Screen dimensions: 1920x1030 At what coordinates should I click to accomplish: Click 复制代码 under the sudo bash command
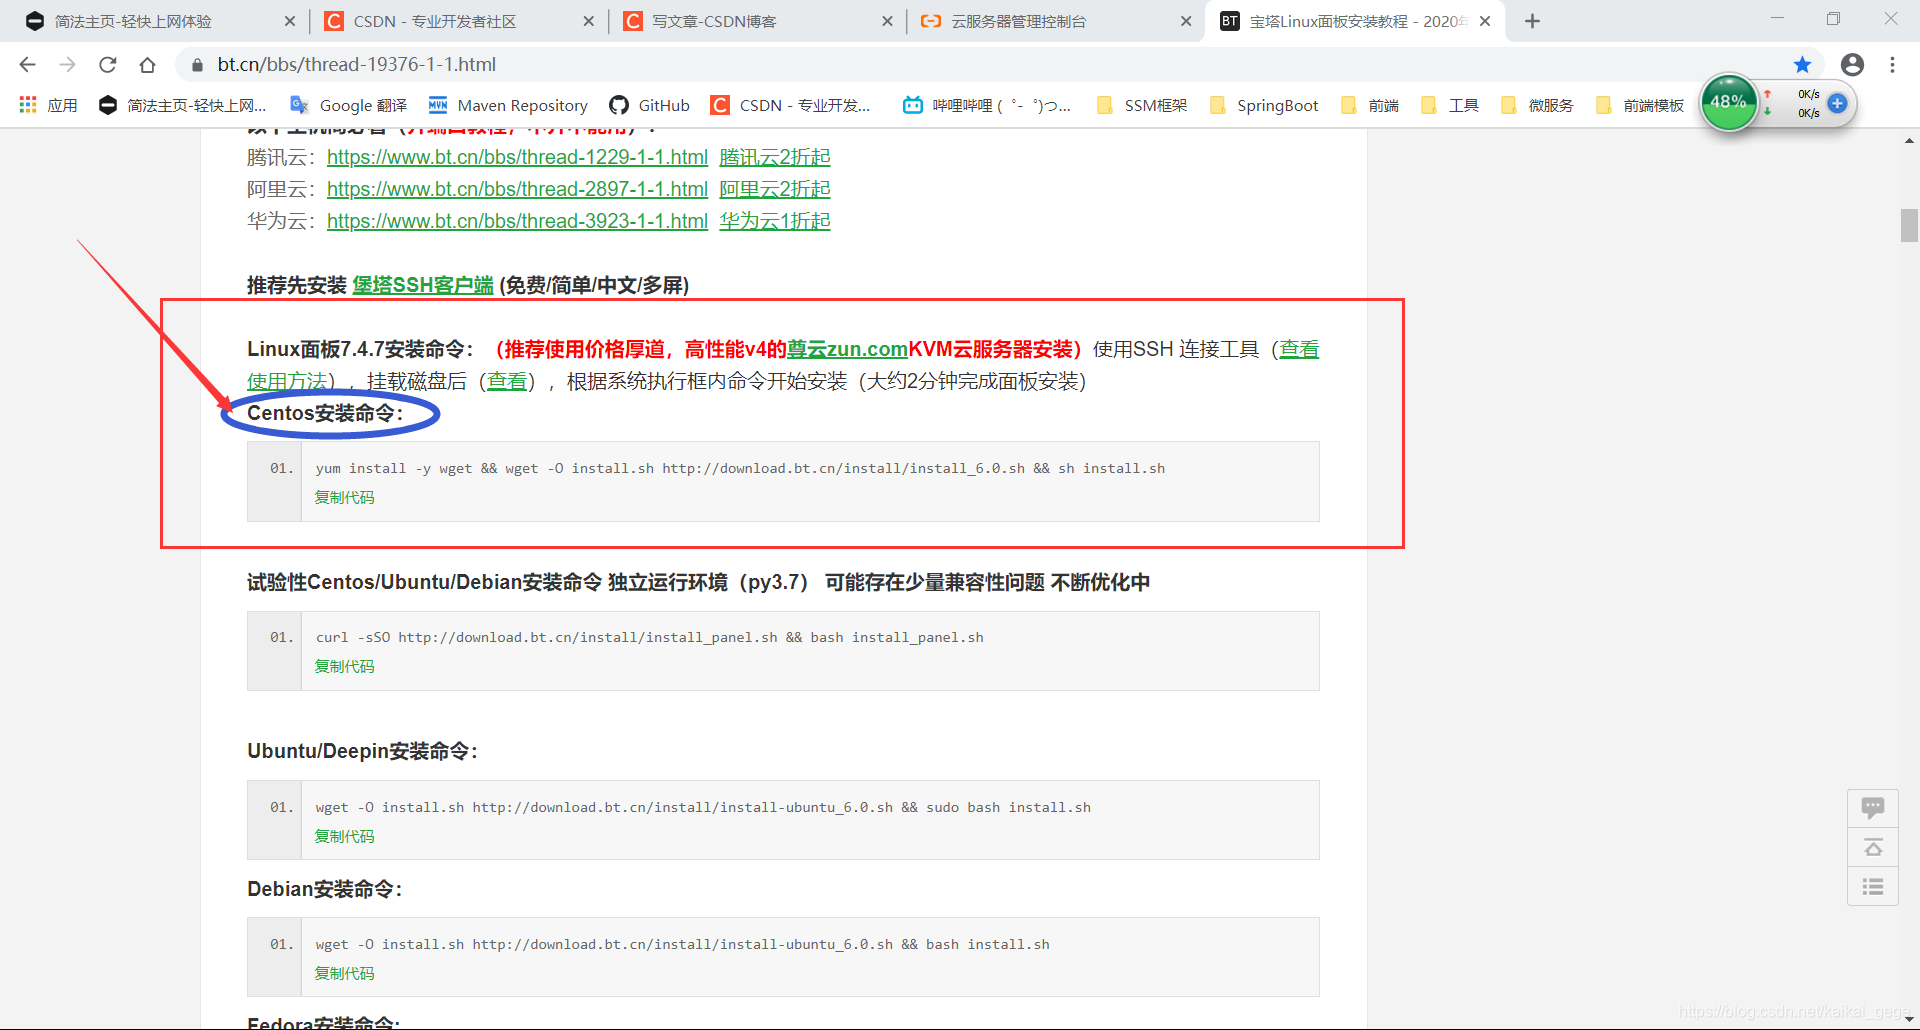[x=345, y=836]
